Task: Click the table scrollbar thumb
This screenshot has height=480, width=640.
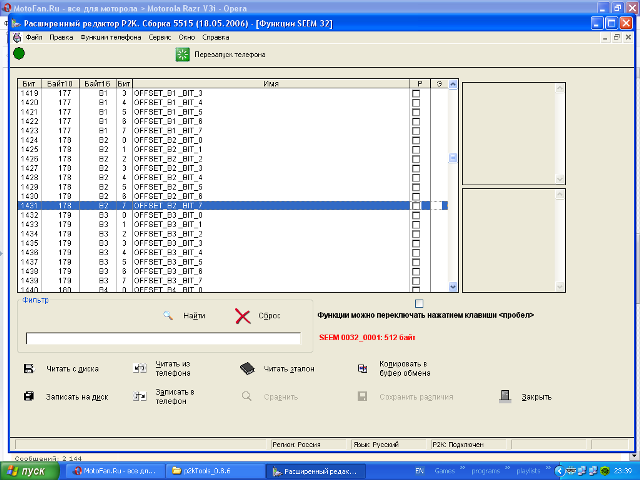Action: pyautogui.click(x=453, y=158)
